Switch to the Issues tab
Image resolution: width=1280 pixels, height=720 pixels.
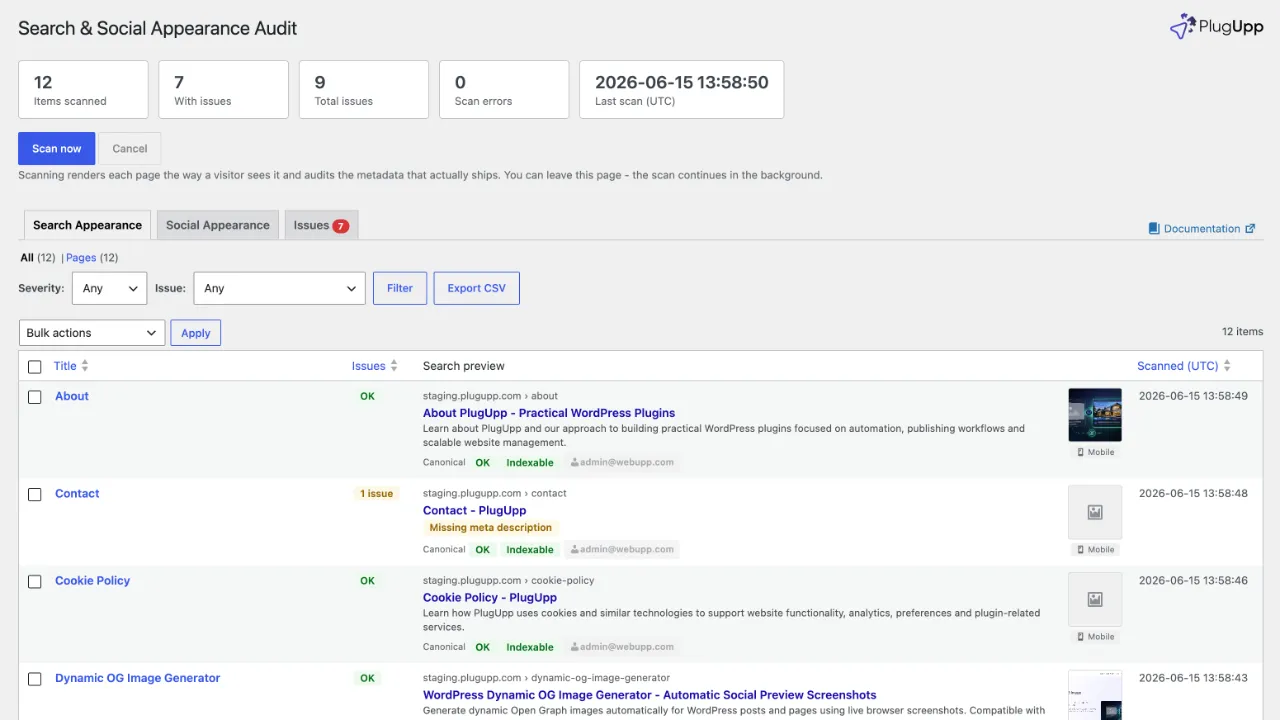coord(321,225)
